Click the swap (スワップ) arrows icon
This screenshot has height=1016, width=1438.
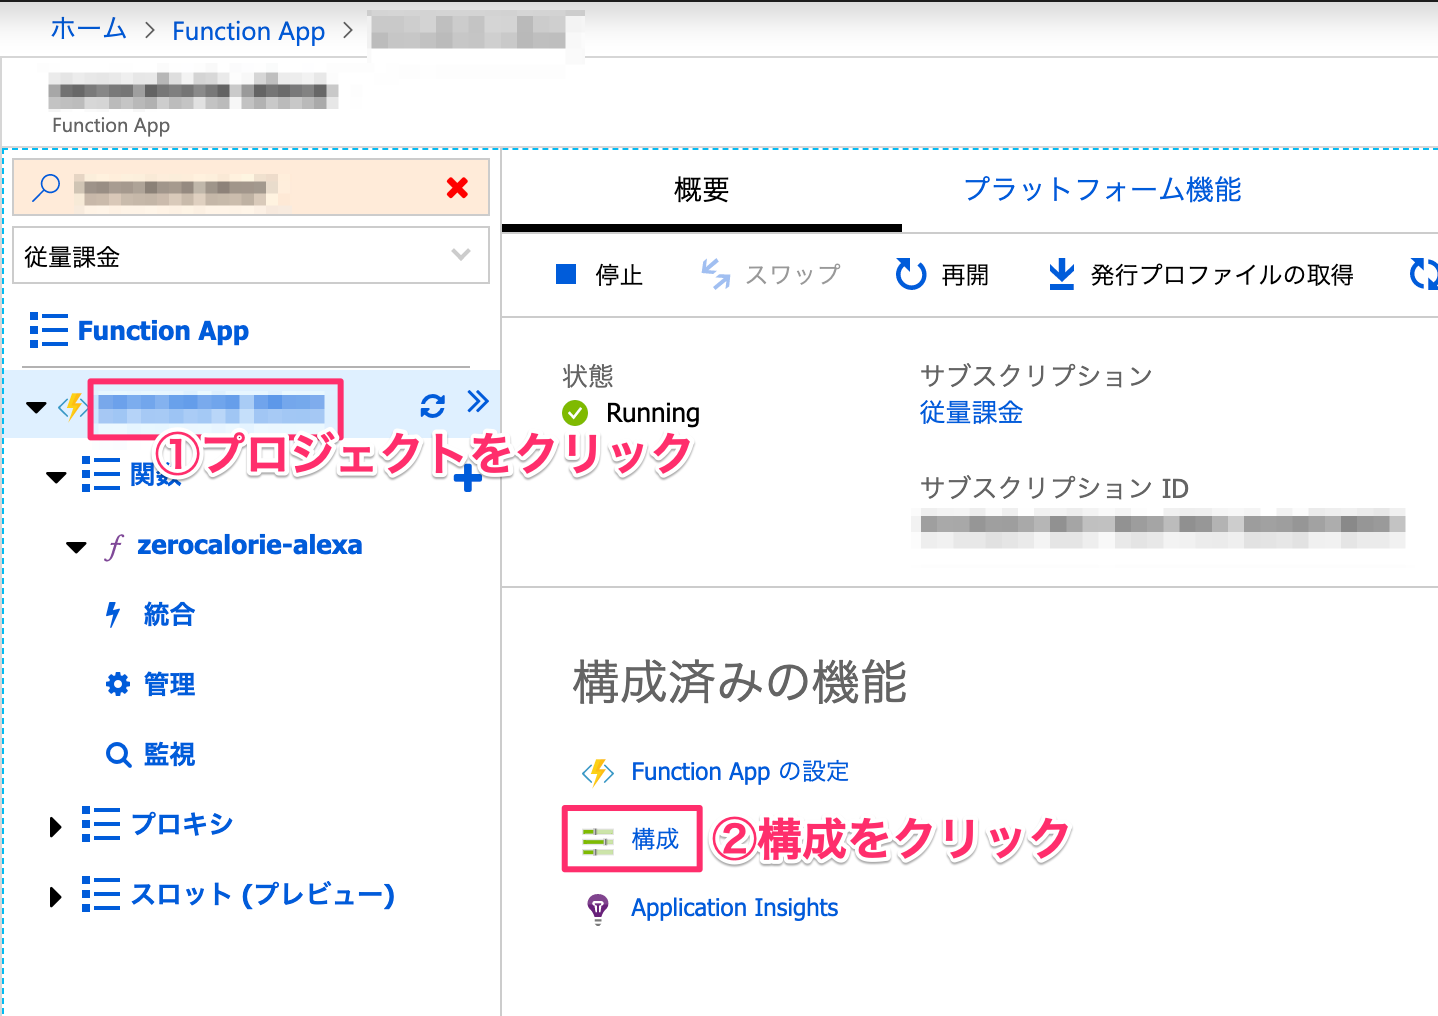pyautogui.click(x=715, y=274)
